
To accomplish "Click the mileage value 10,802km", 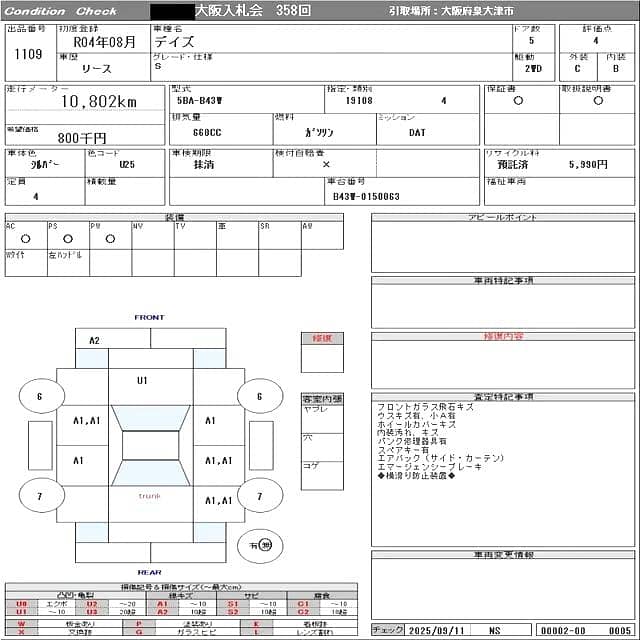I will (98, 101).
